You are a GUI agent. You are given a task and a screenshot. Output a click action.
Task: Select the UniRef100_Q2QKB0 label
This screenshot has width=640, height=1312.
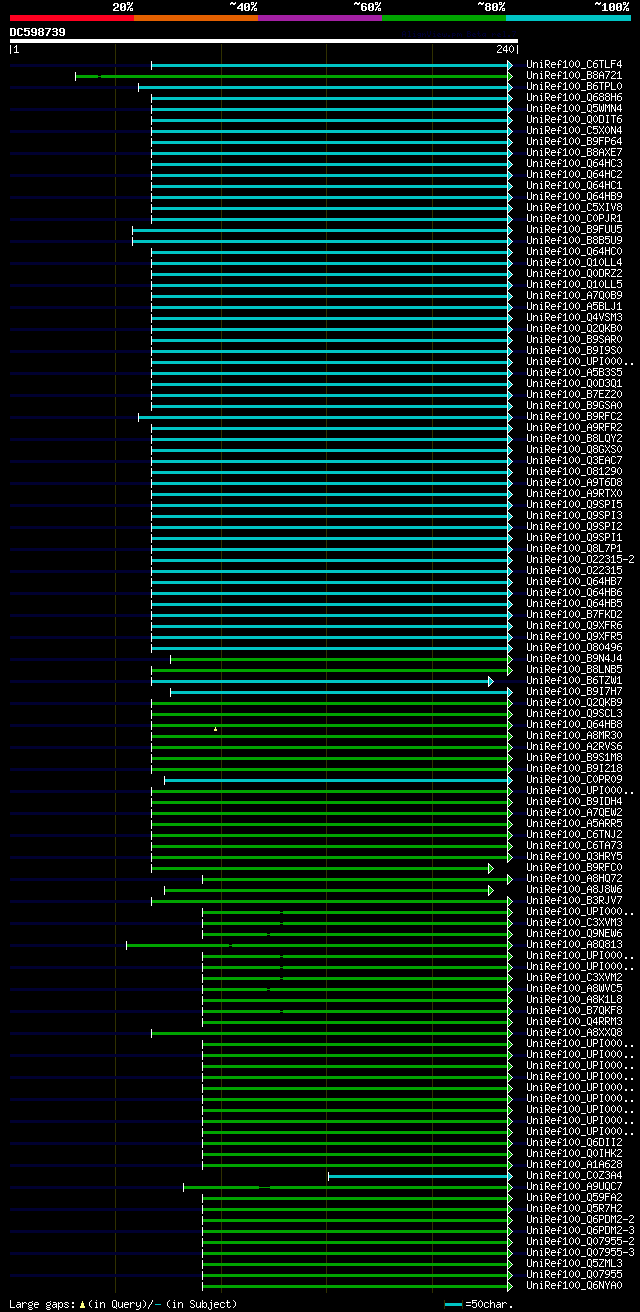pos(574,329)
